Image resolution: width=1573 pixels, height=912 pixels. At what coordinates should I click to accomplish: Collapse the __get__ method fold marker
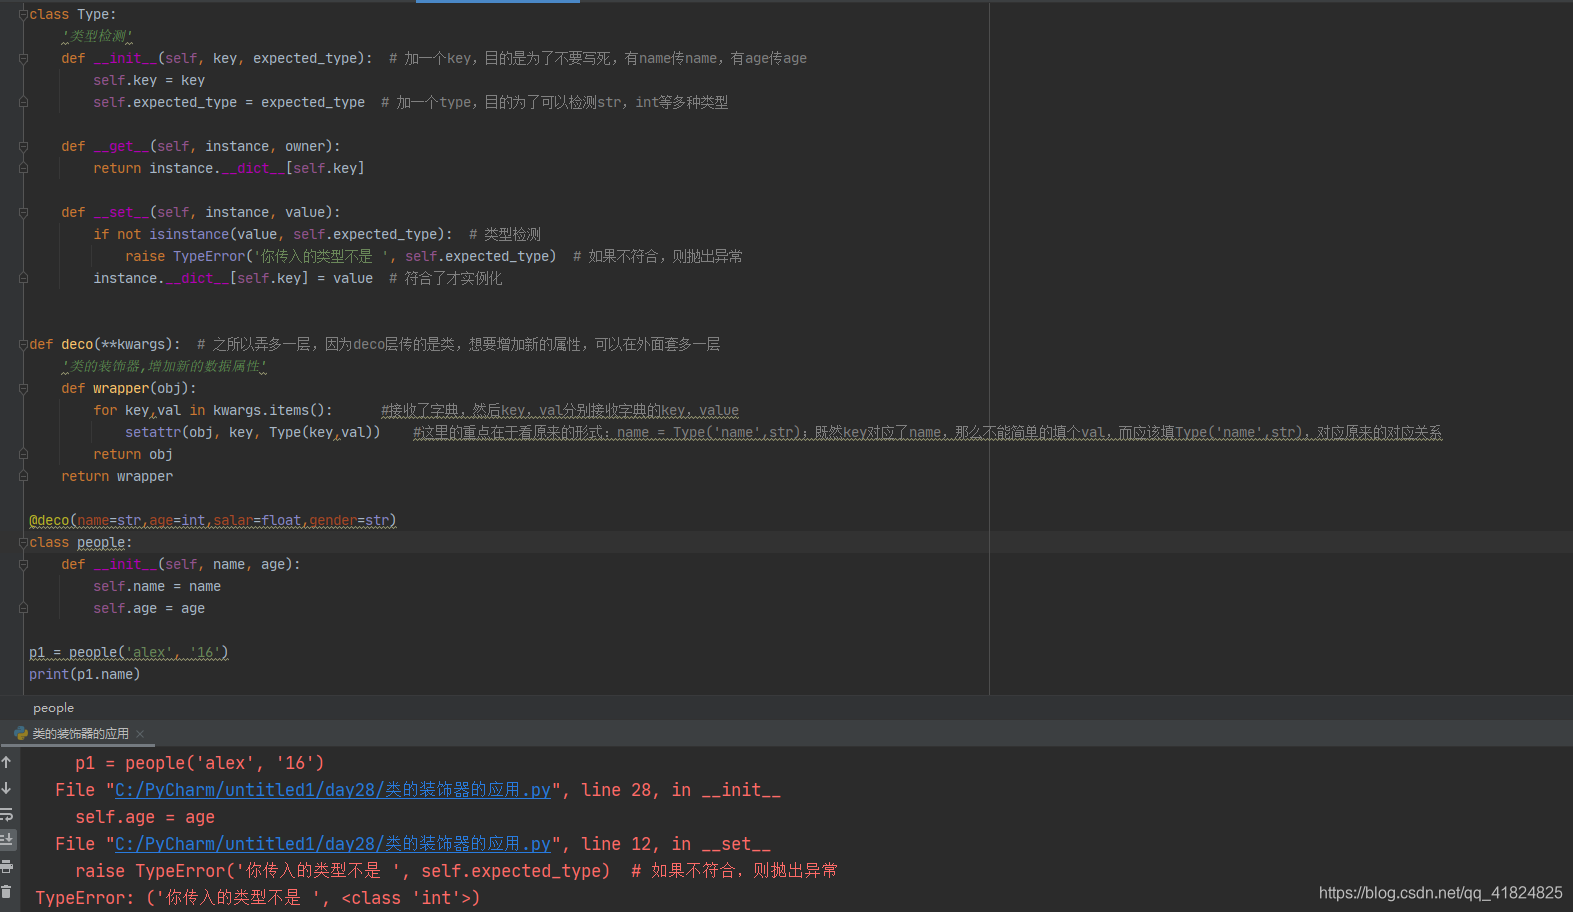pos(23,146)
